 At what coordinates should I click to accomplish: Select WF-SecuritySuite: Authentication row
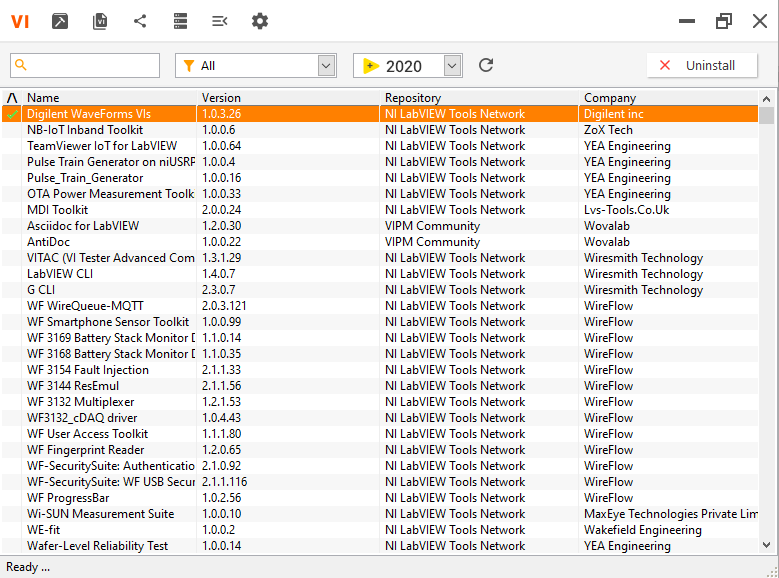point(380,466)
